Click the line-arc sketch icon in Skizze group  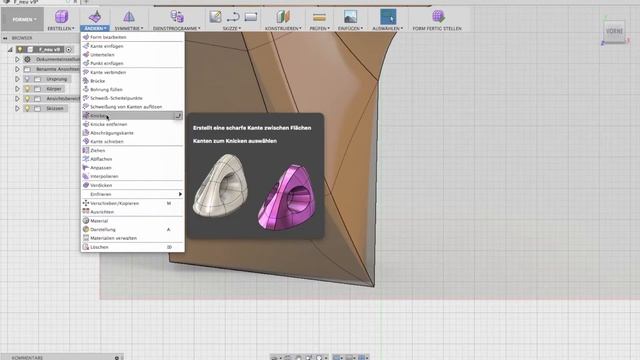(233, 17)
